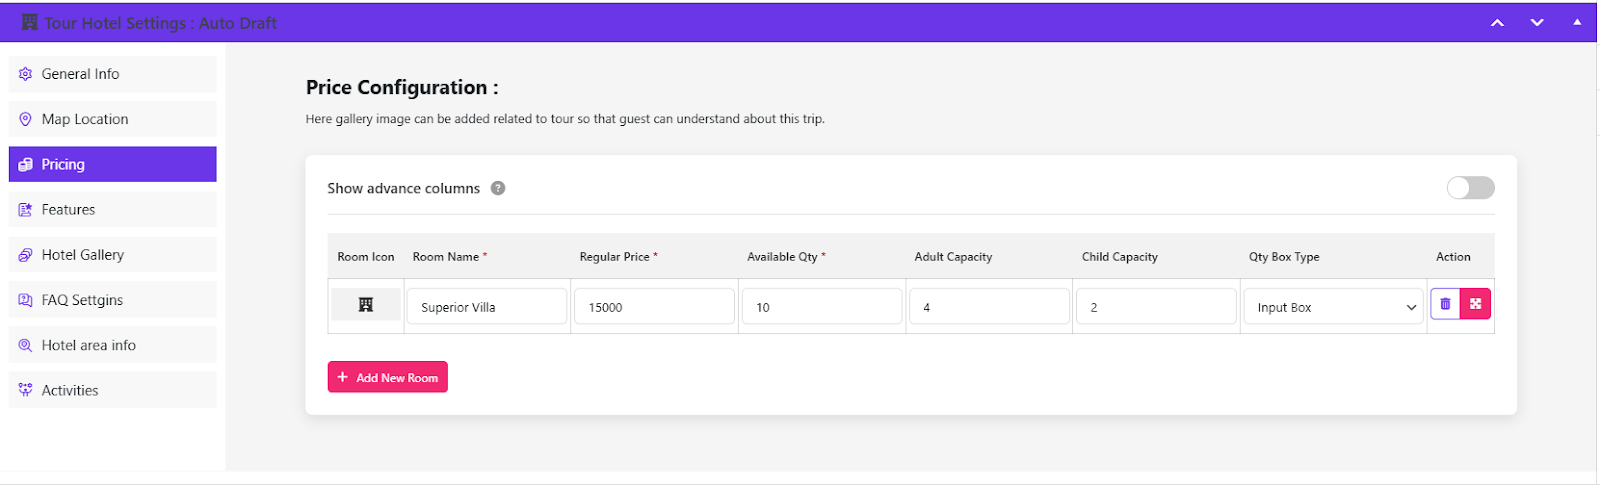Delete the Superior Villa room row

click(x=1445, y=304)
